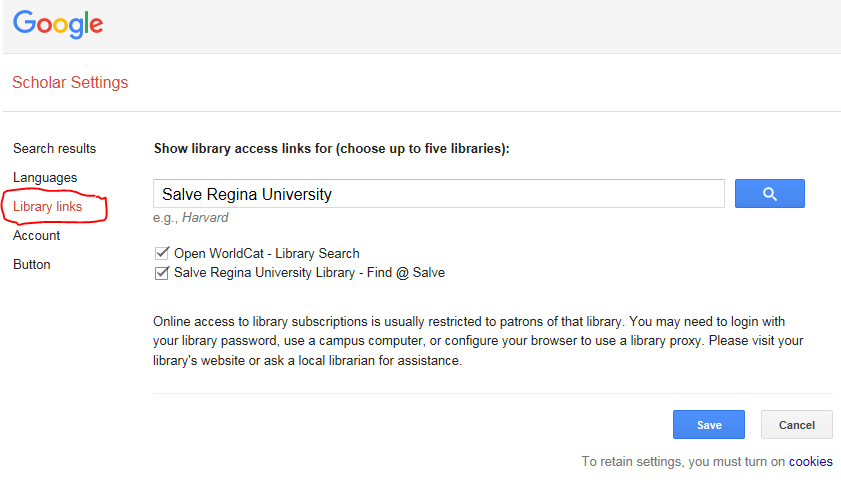Click the 'Find @ Salve' label text
Image resolution: width=841 pixels, height=485 pixels.
[405, 273]
